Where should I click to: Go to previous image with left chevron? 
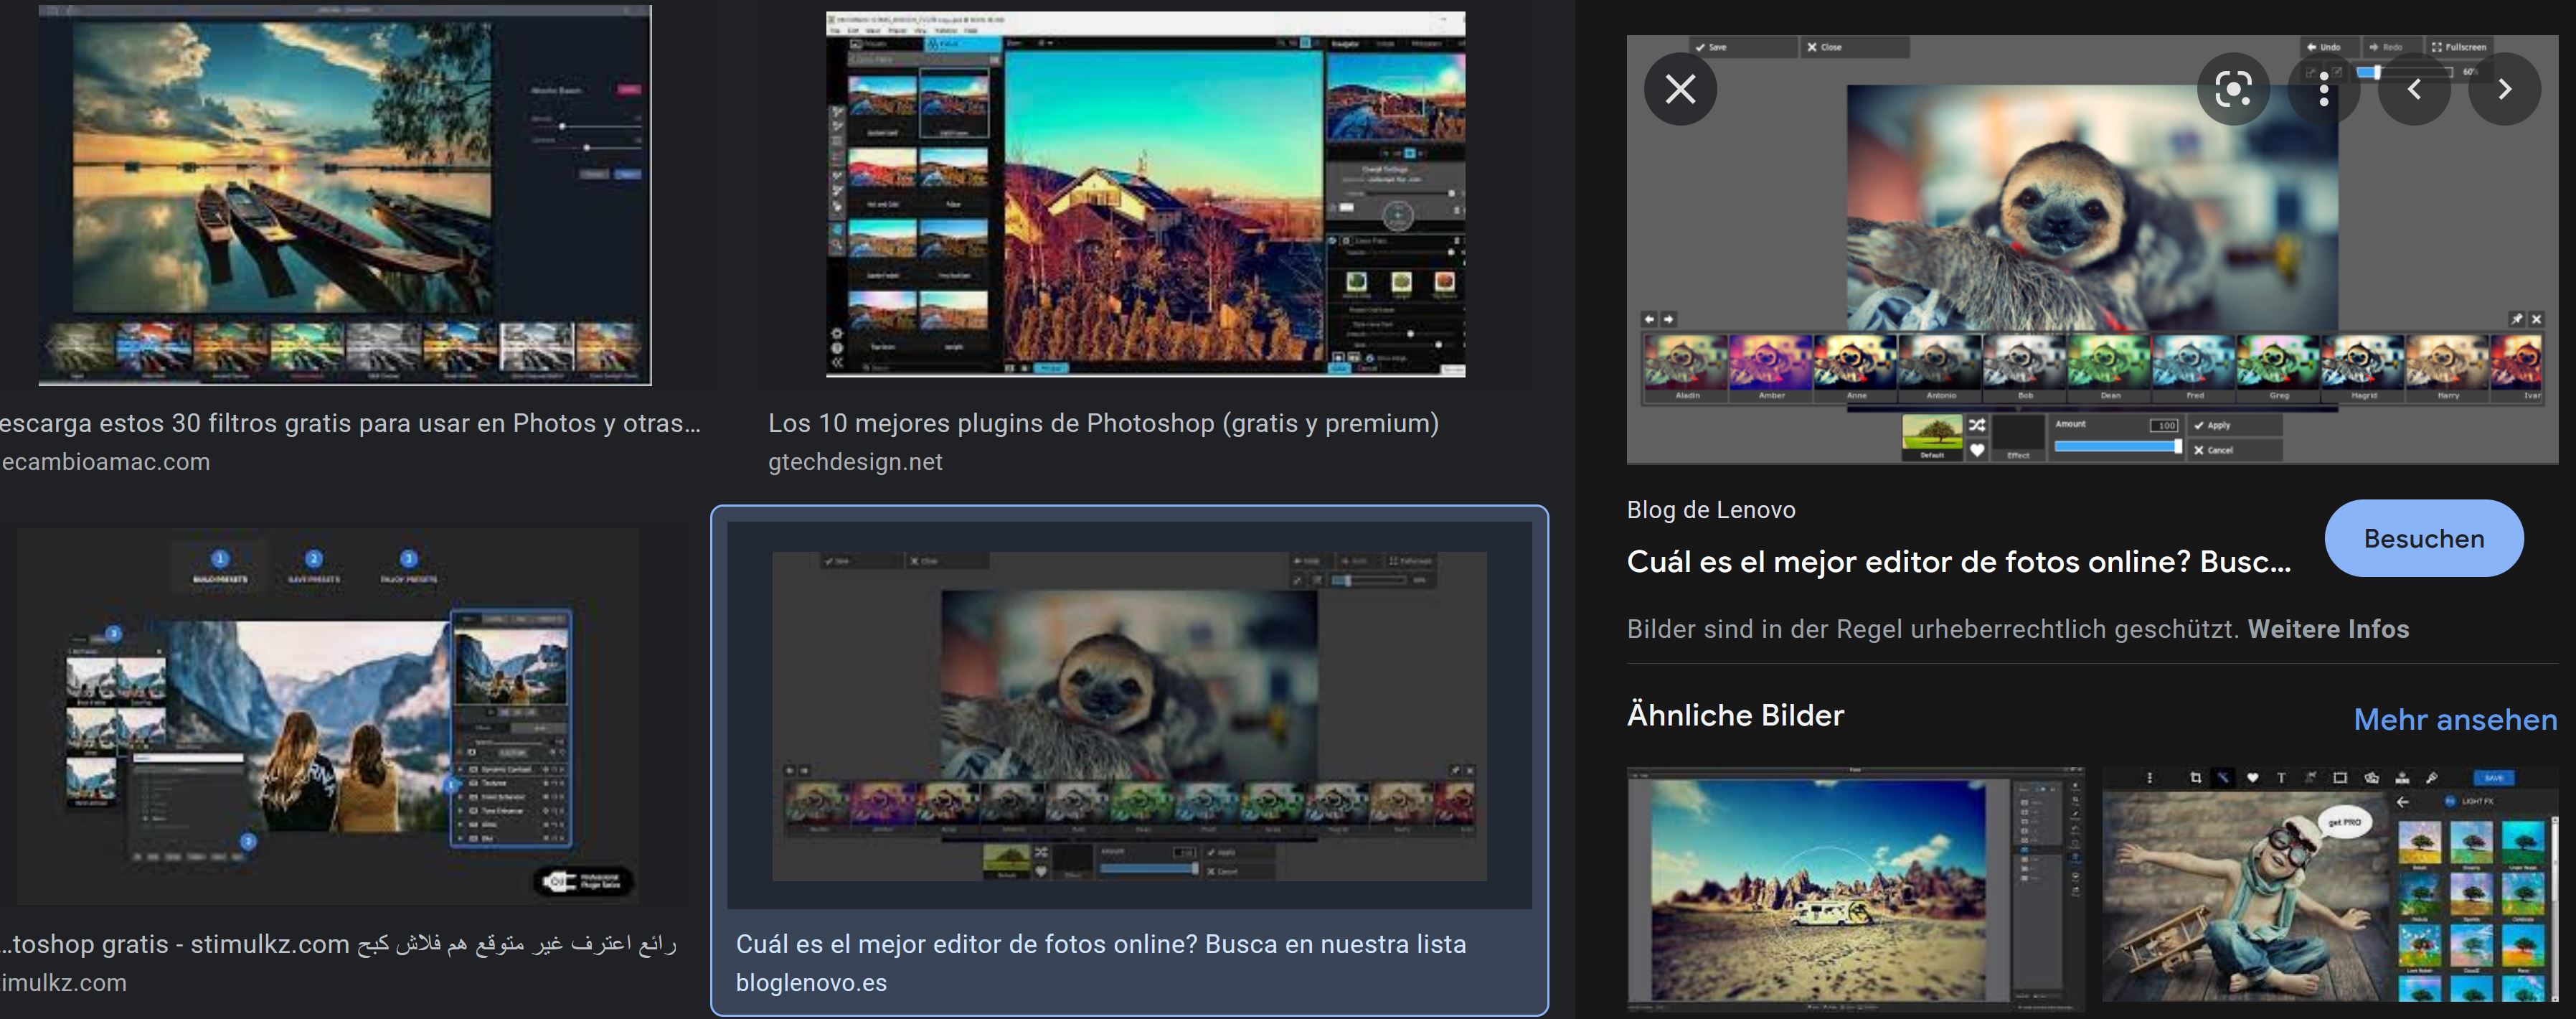point(2414,89)
